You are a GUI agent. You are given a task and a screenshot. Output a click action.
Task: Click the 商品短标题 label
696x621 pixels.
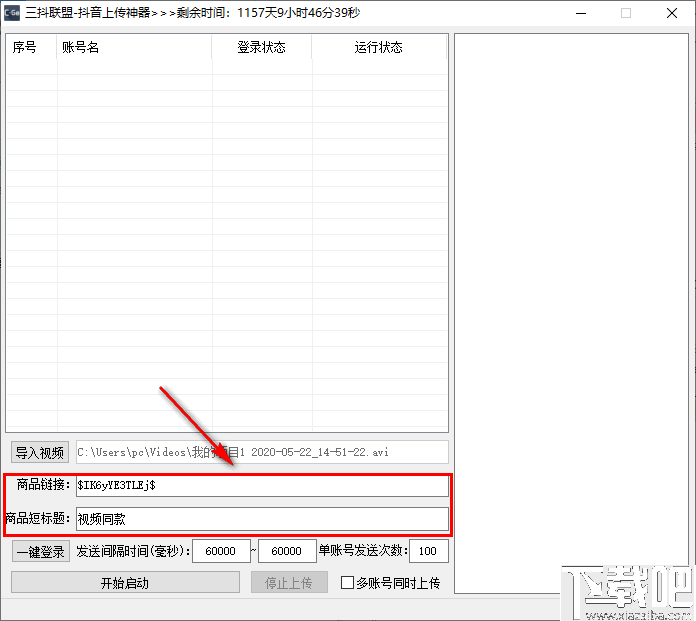37,518
